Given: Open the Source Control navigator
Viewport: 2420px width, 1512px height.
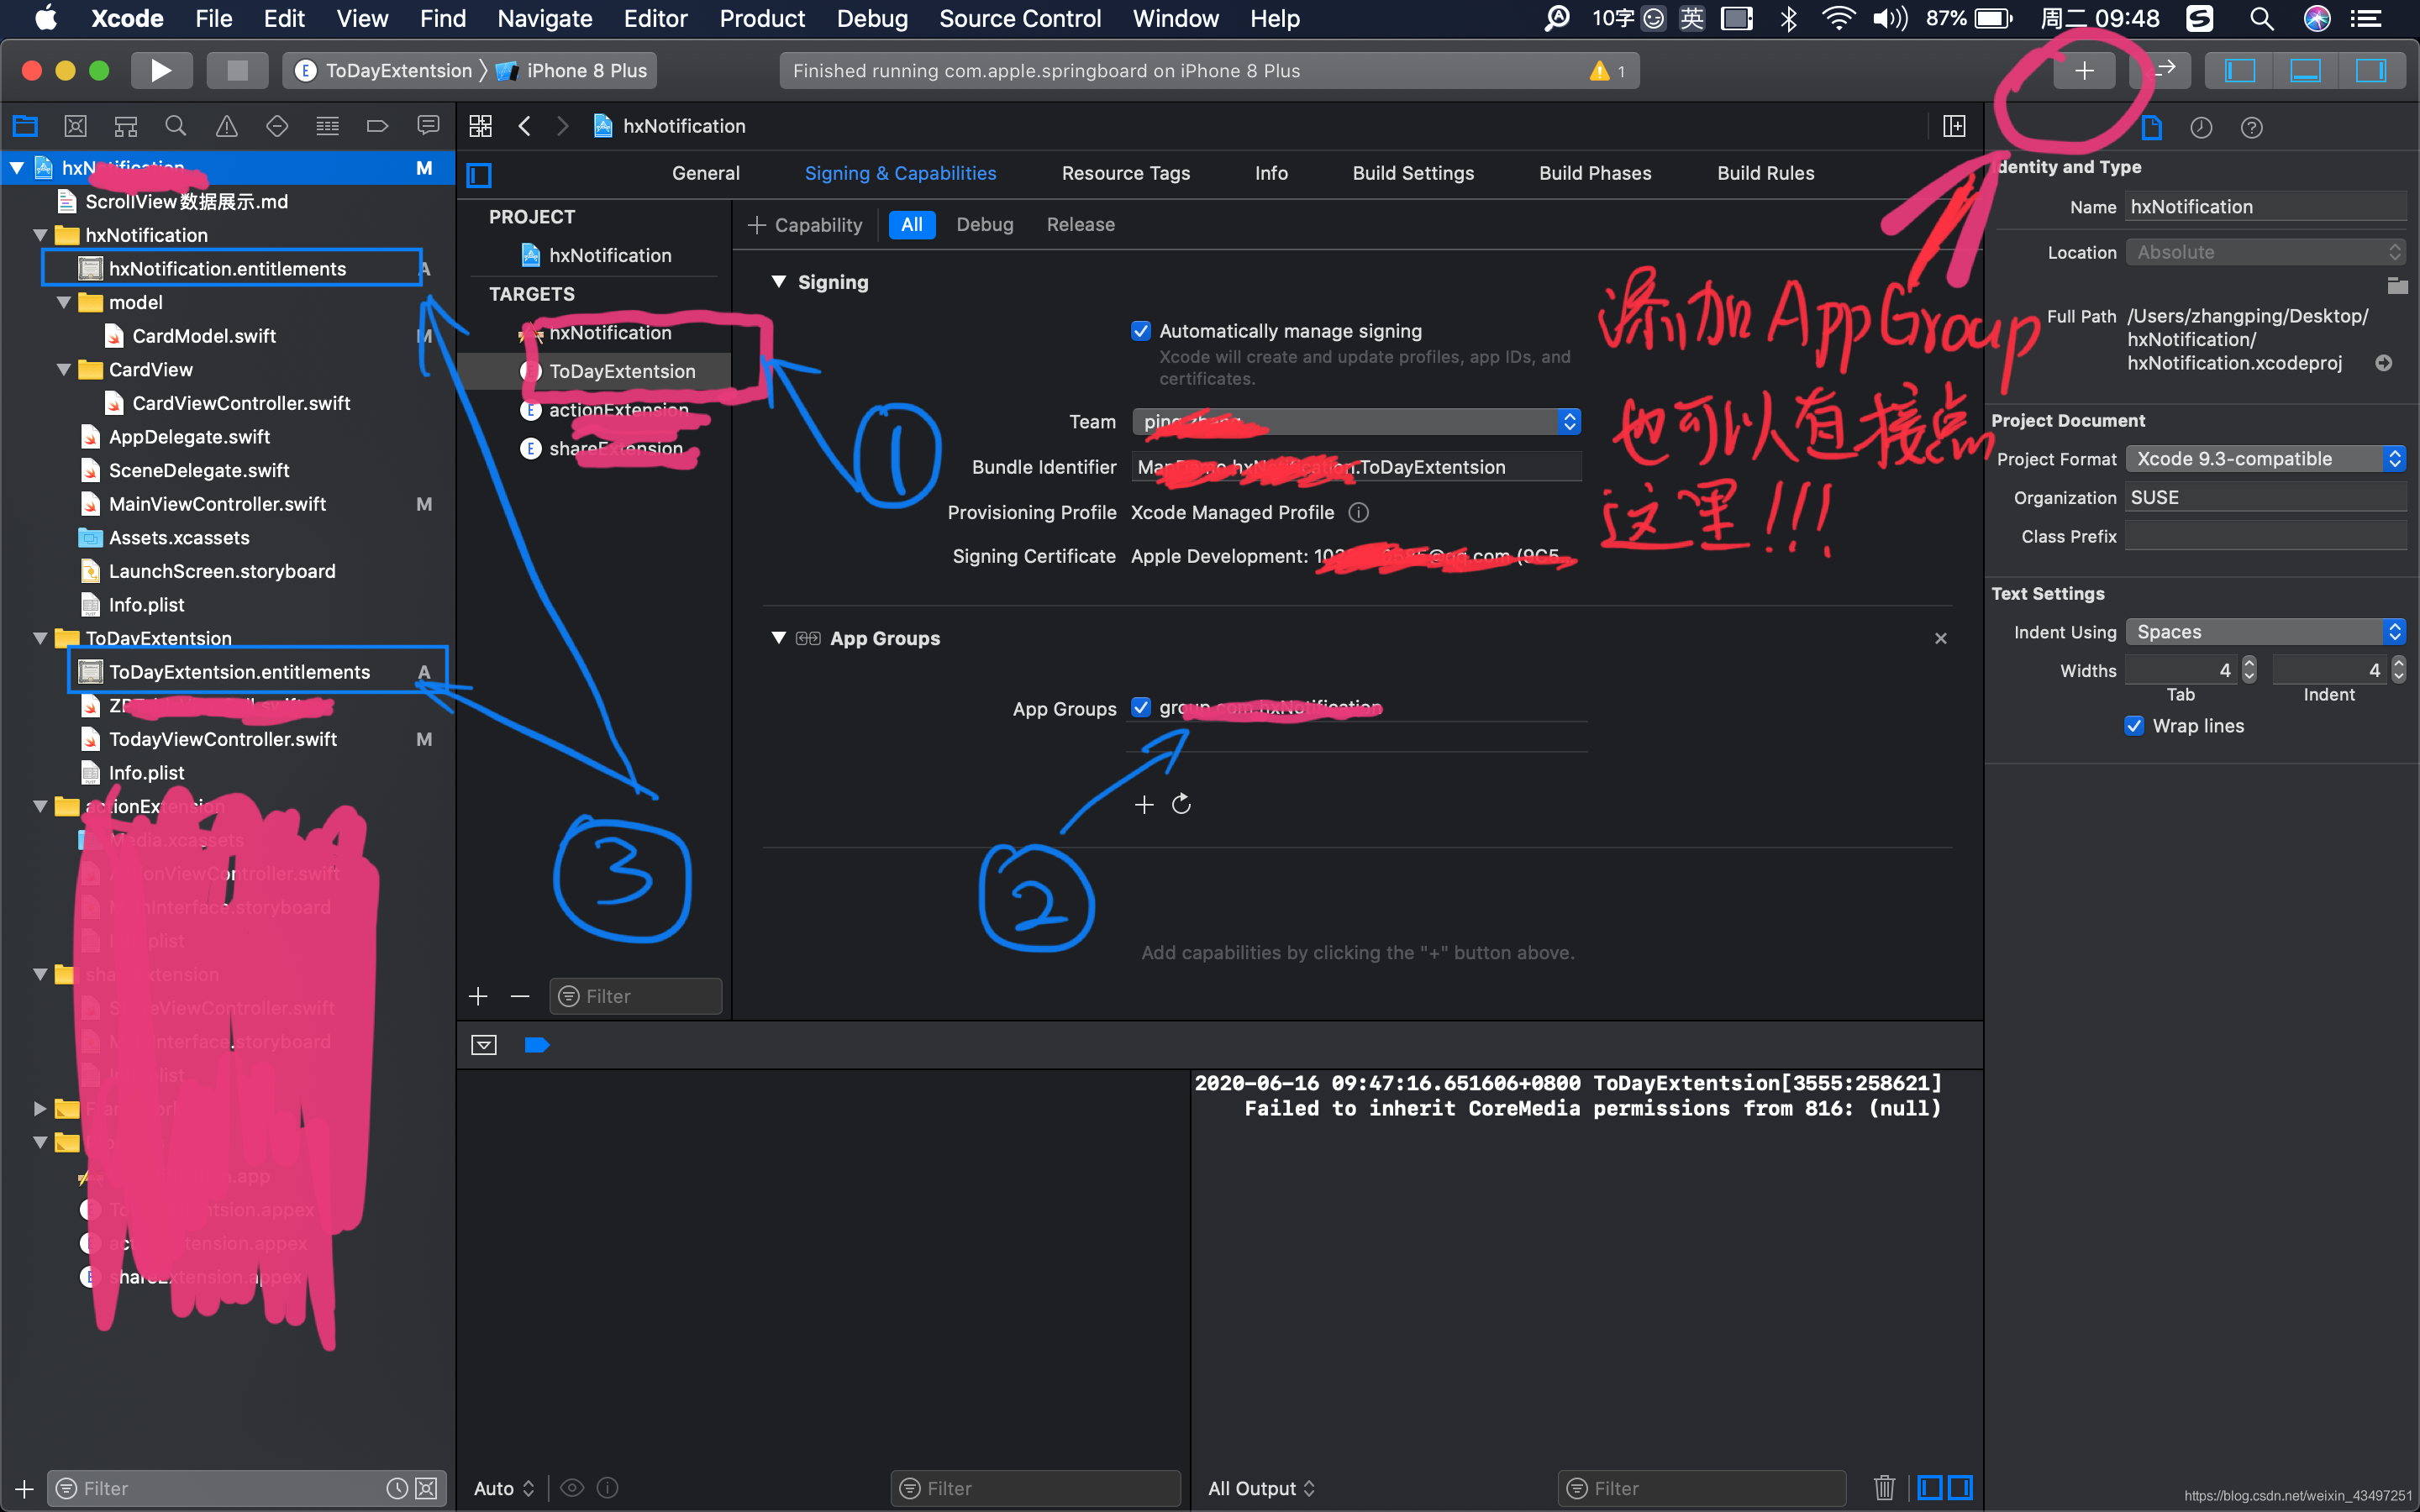Looking at the screenshot, I should pos(75,126).
